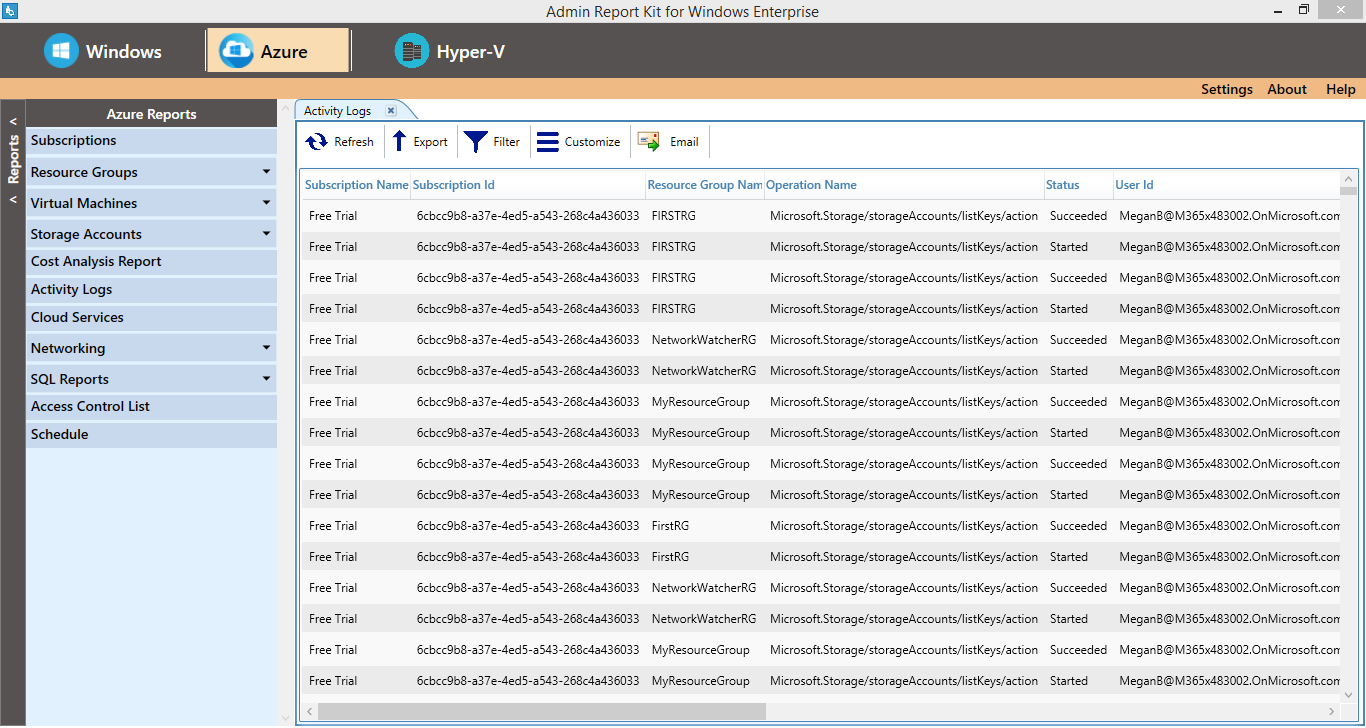1366x728 pixels.
Task: Click the Export up-arrow icon
Action: point(399,141)
